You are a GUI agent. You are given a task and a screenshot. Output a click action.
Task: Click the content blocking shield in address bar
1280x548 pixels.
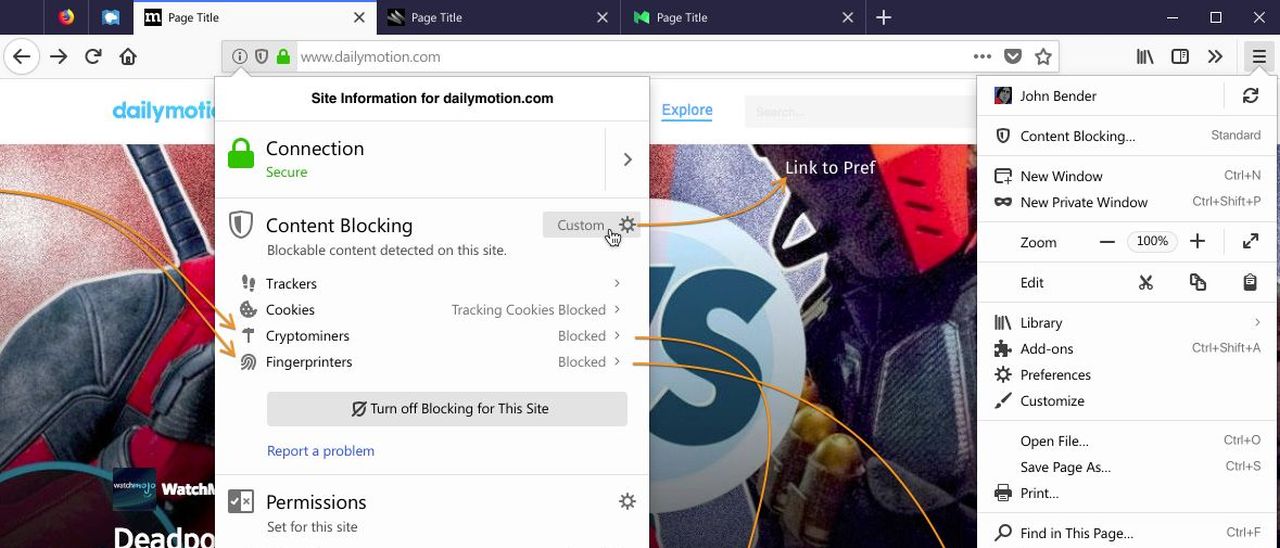coord(262,57)
